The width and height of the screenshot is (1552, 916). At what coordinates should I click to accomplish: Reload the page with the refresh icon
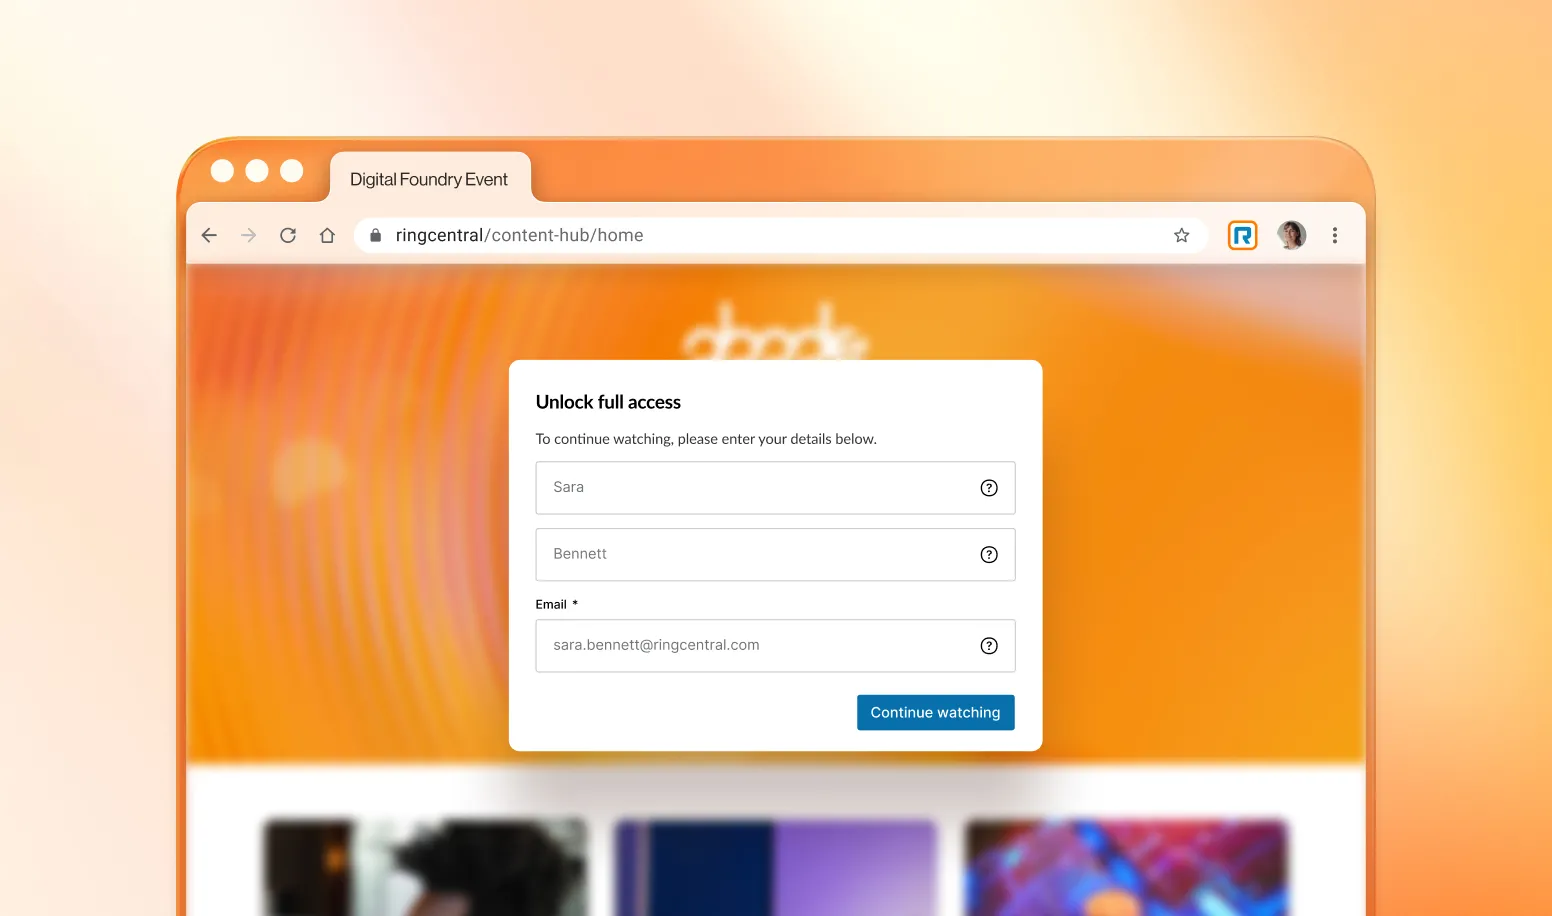point(288,235)
